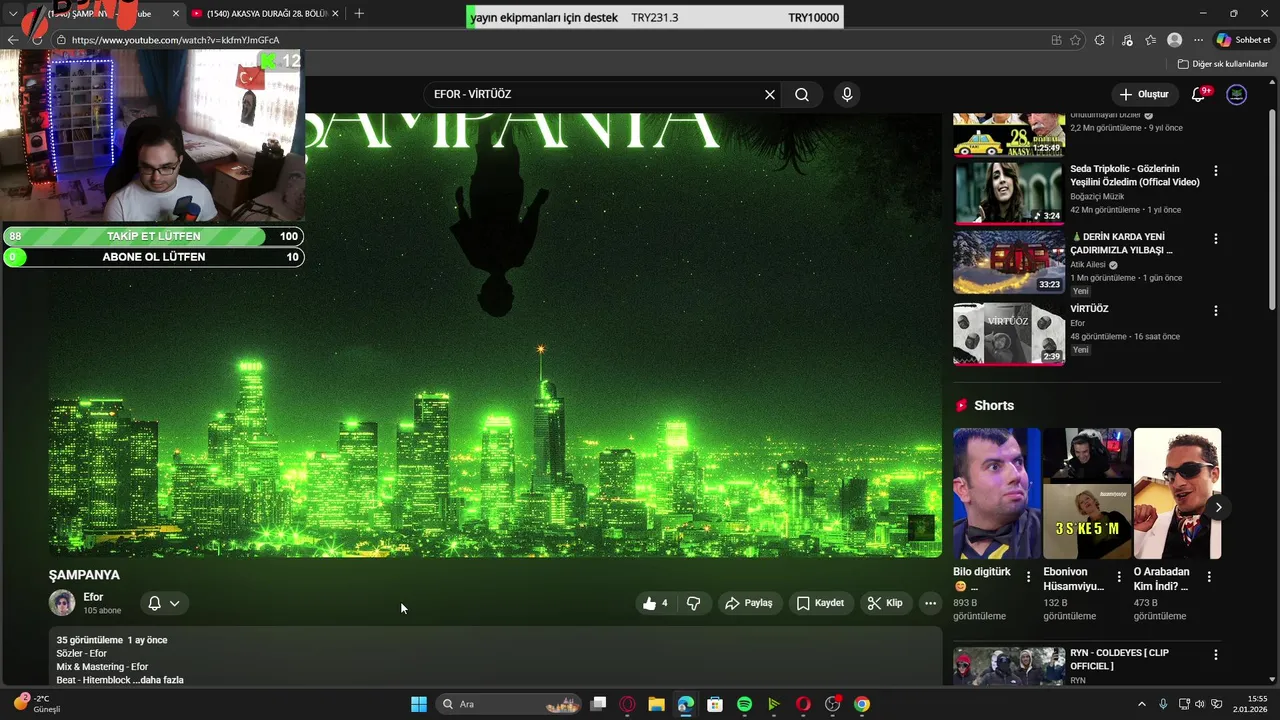Open more actions ellipsis beside Klip

[x=930, y=603]
